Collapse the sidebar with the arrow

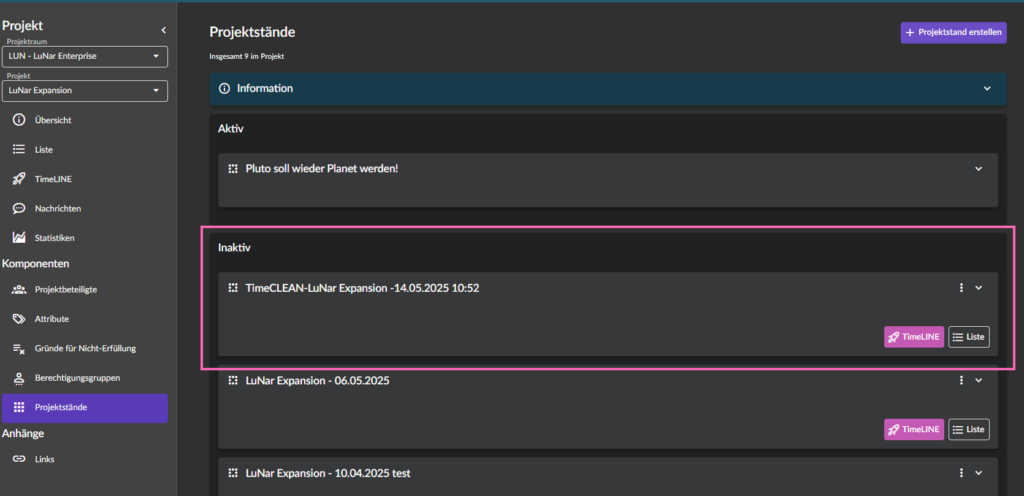(x=163, y=29)
